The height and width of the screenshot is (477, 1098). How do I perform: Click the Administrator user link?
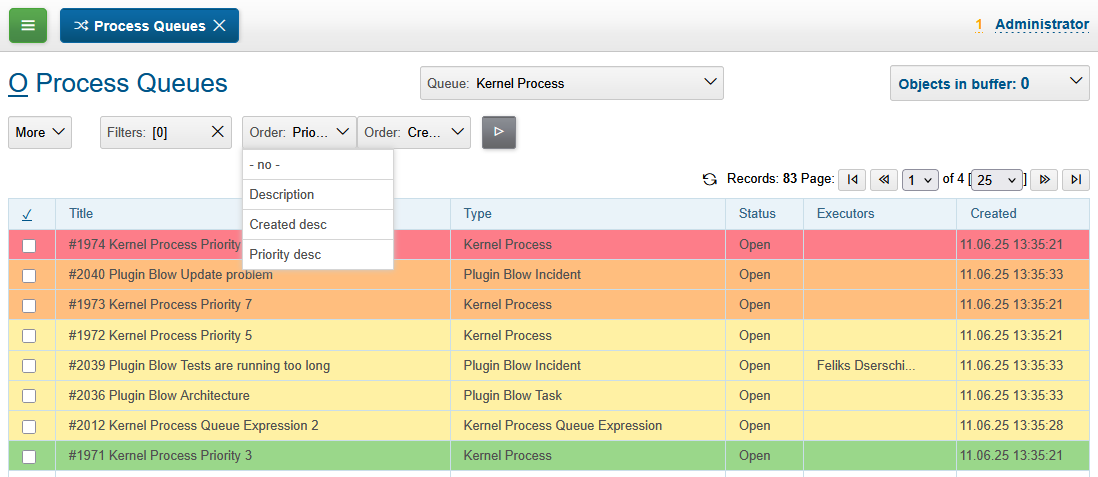(1041, 25)
